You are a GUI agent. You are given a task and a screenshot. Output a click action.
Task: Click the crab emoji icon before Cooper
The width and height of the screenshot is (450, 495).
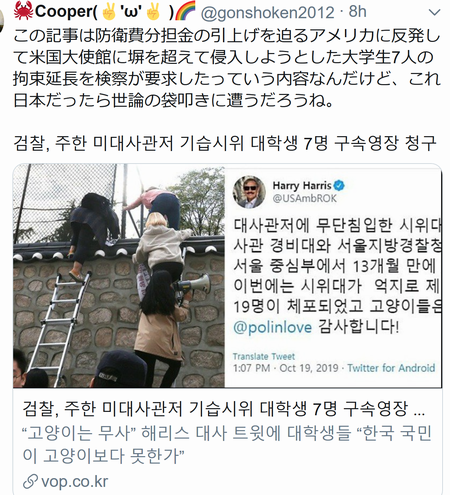click(23, 11)
